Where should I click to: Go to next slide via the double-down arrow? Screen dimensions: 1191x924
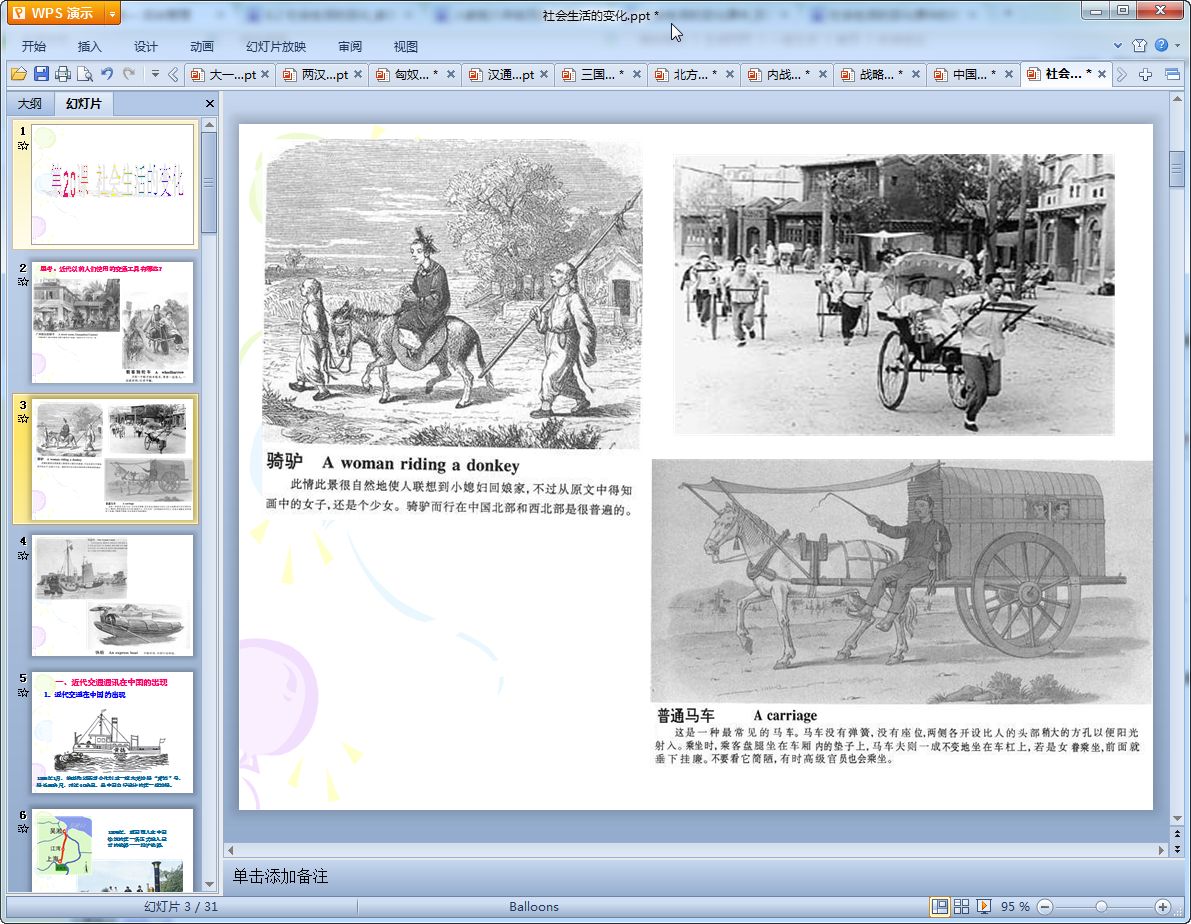coord(1177,850)
